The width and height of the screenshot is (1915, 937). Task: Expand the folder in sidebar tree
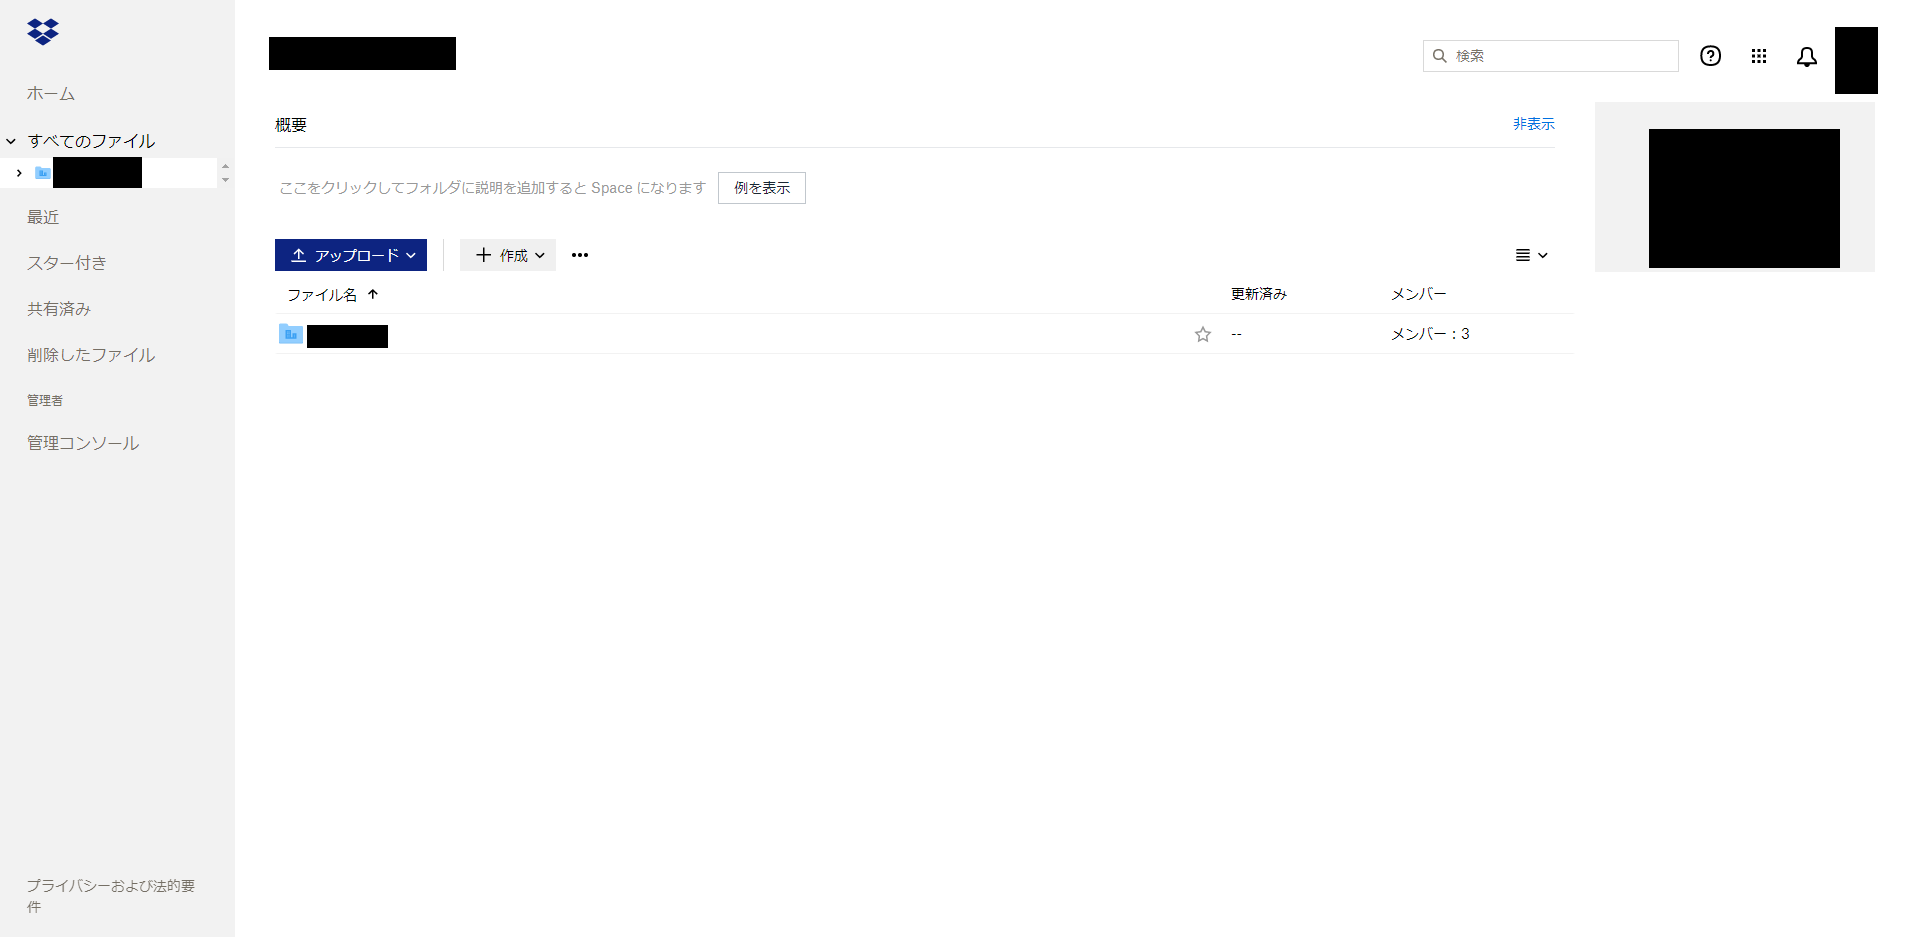point(19,173)
